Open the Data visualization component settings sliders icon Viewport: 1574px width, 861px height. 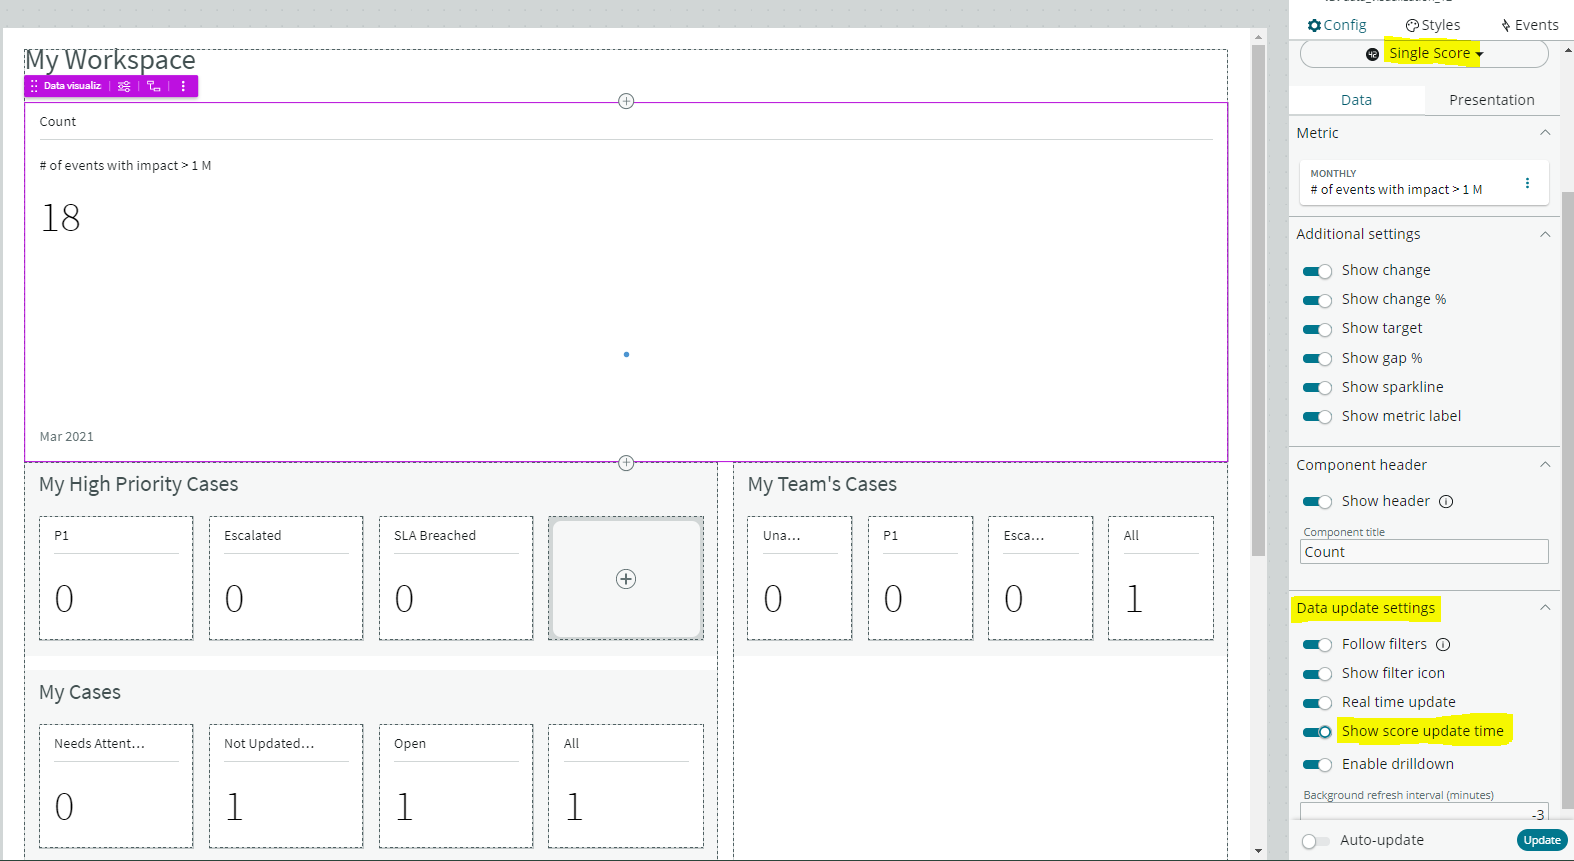[x=124, y=87]
